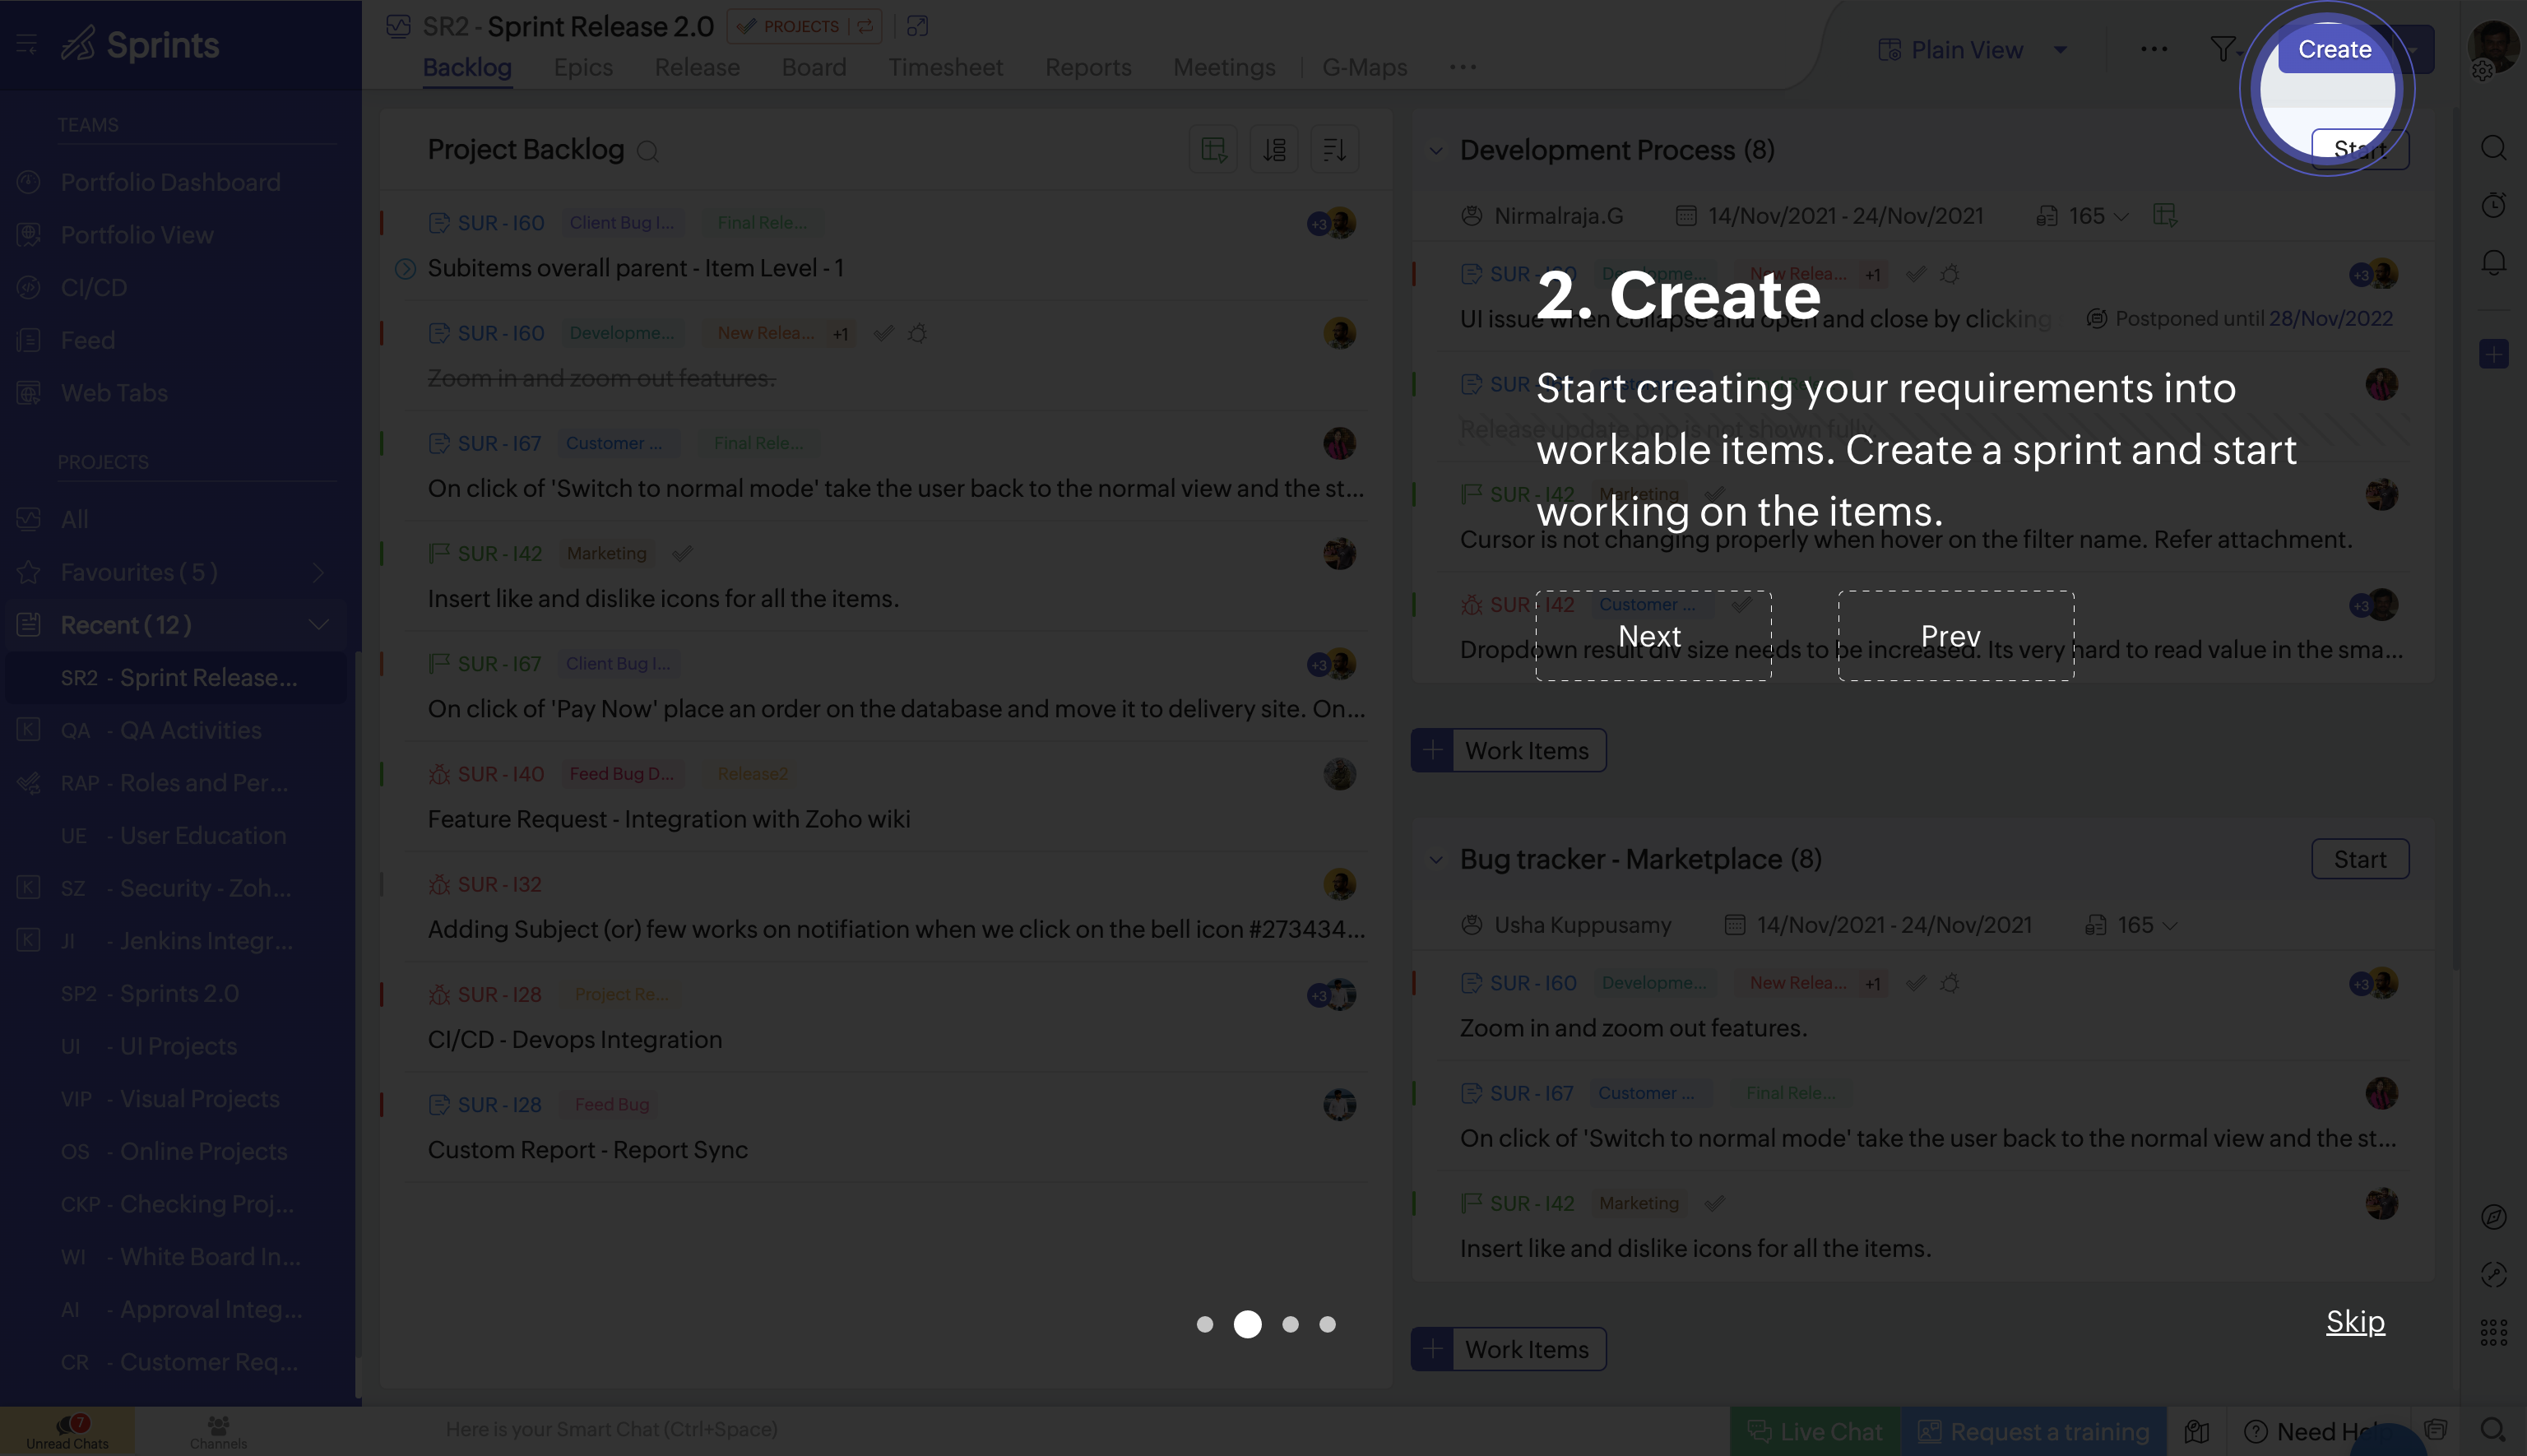The image size is (2527, 1456).
Task: Click the expand-to-fullscreen icon near Sprint Release 2.0
Action: pos(917,26)
